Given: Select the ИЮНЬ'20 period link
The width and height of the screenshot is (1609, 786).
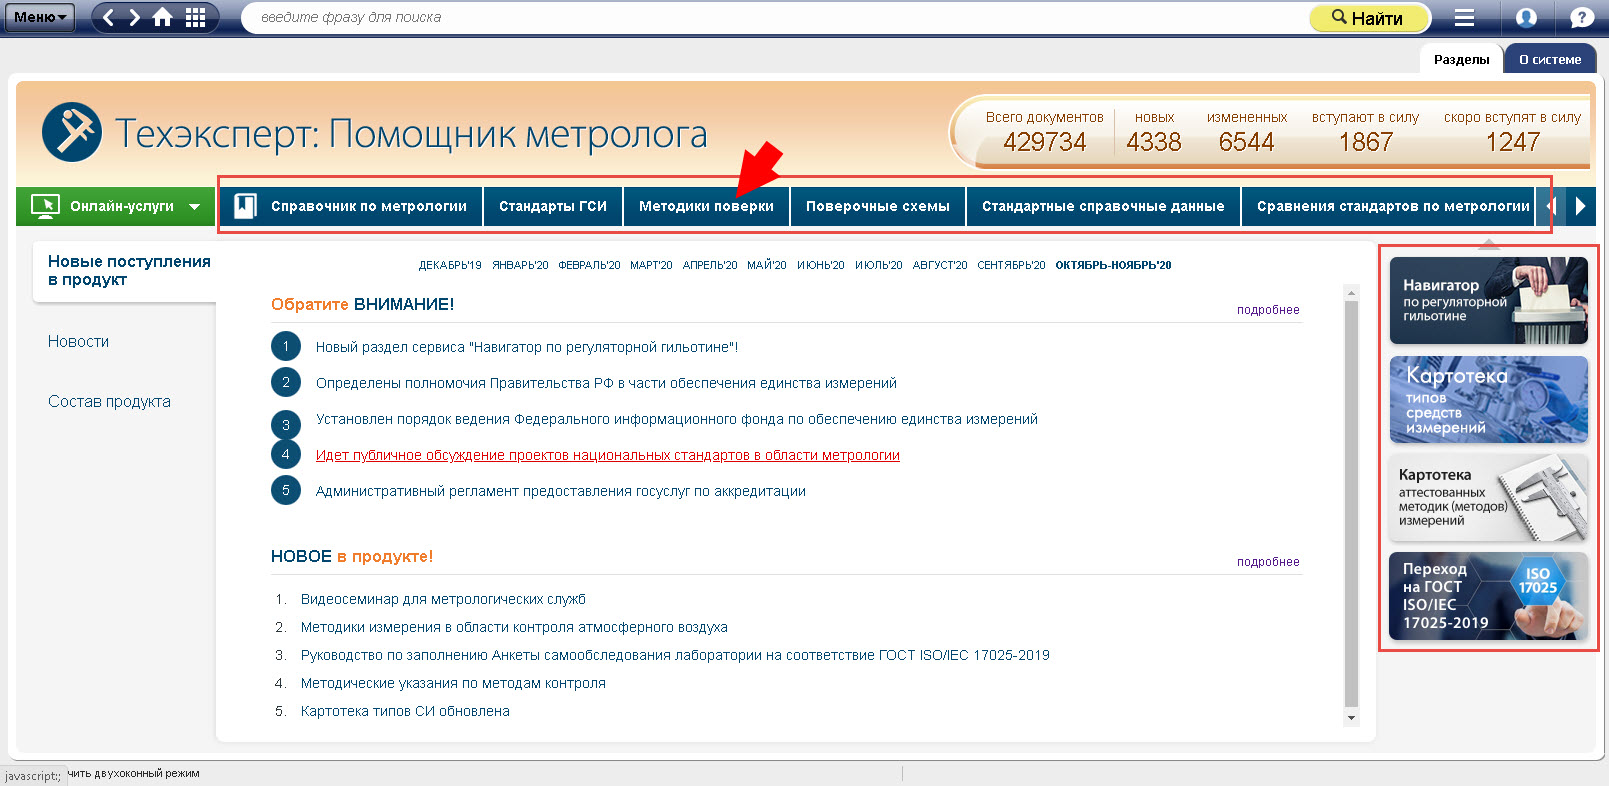Looking at the screenshot, I should click(x=821, y=265).
